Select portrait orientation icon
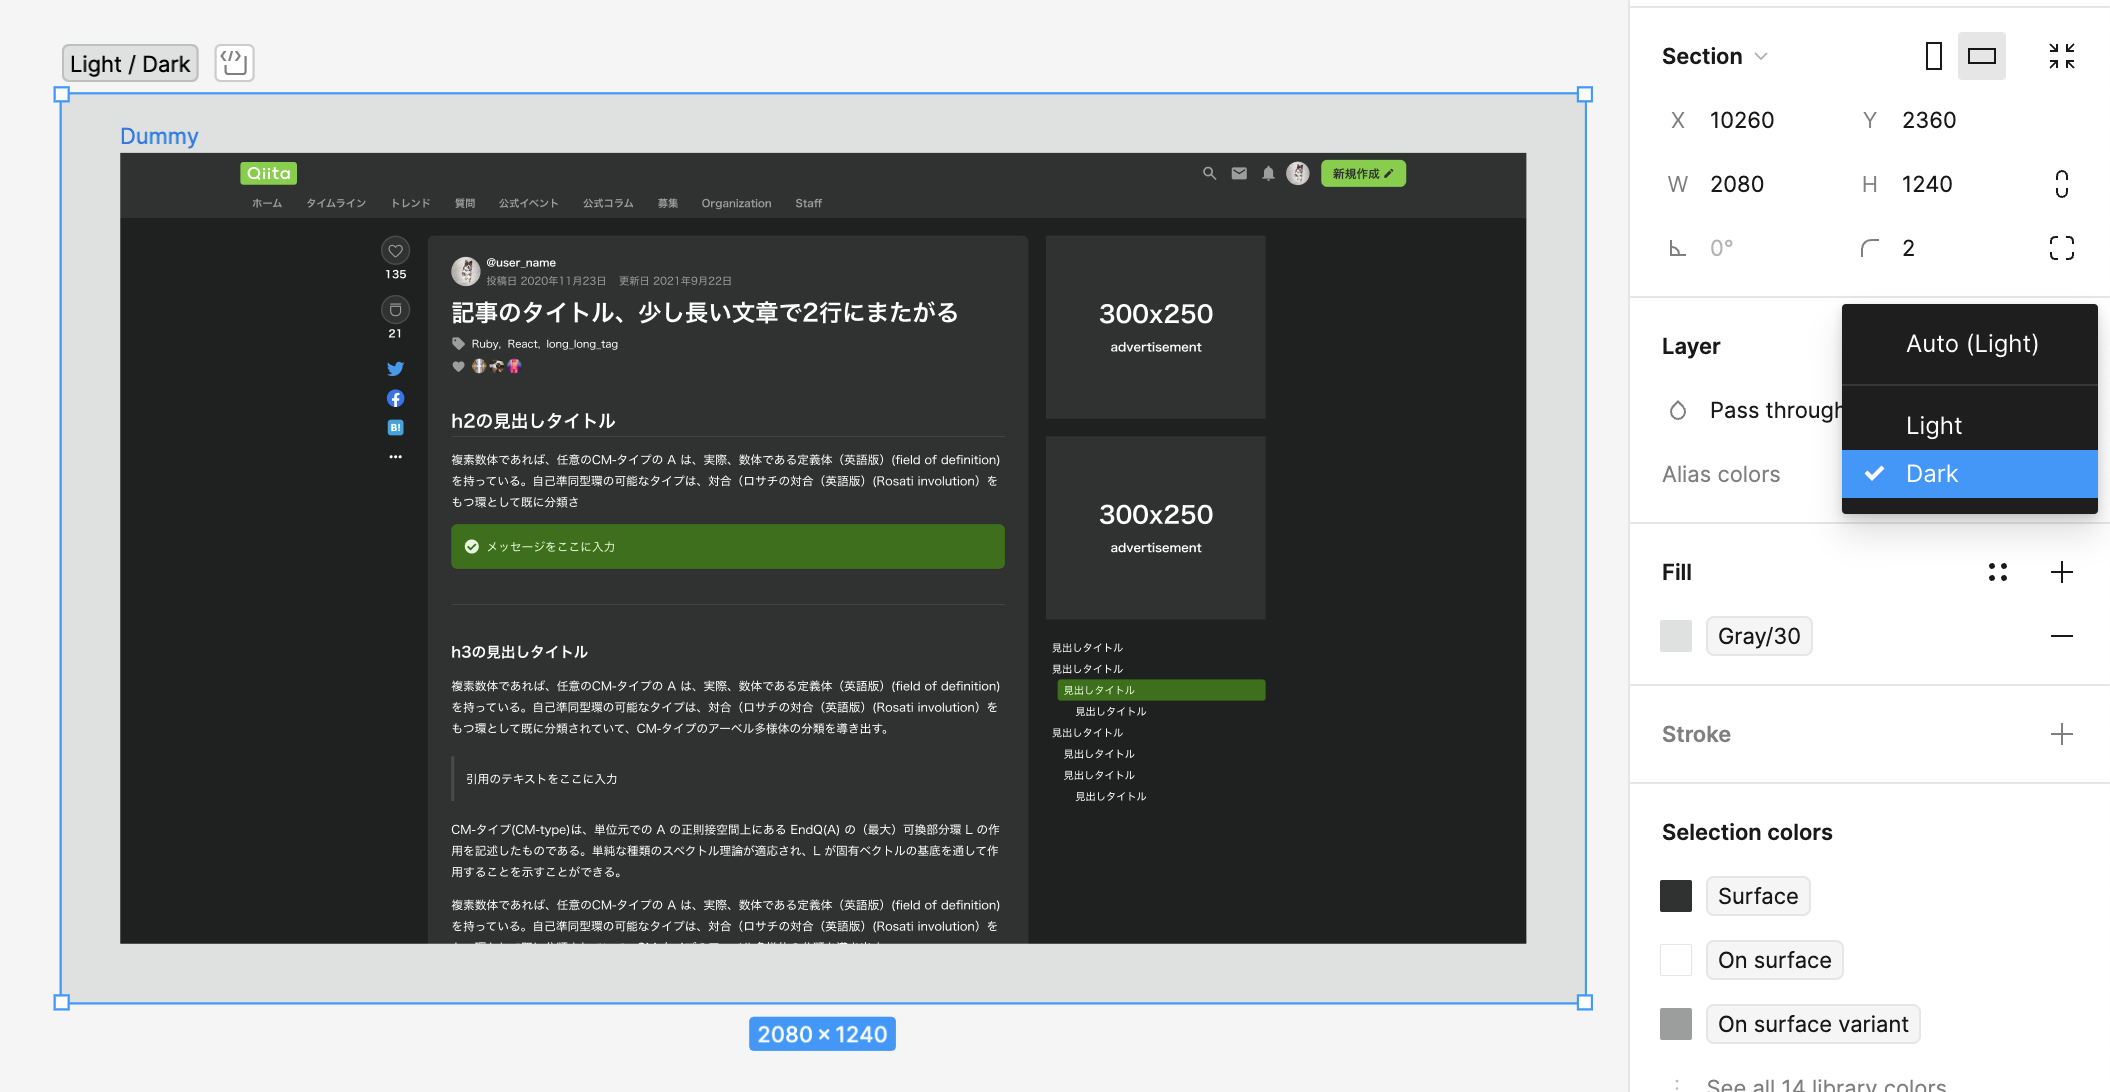Viewport: 2110px width, 1092px height. (1933, 56)
